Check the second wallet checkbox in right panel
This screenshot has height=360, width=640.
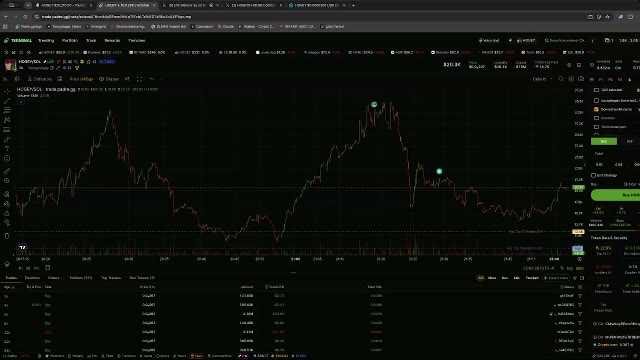click(596, 100)
